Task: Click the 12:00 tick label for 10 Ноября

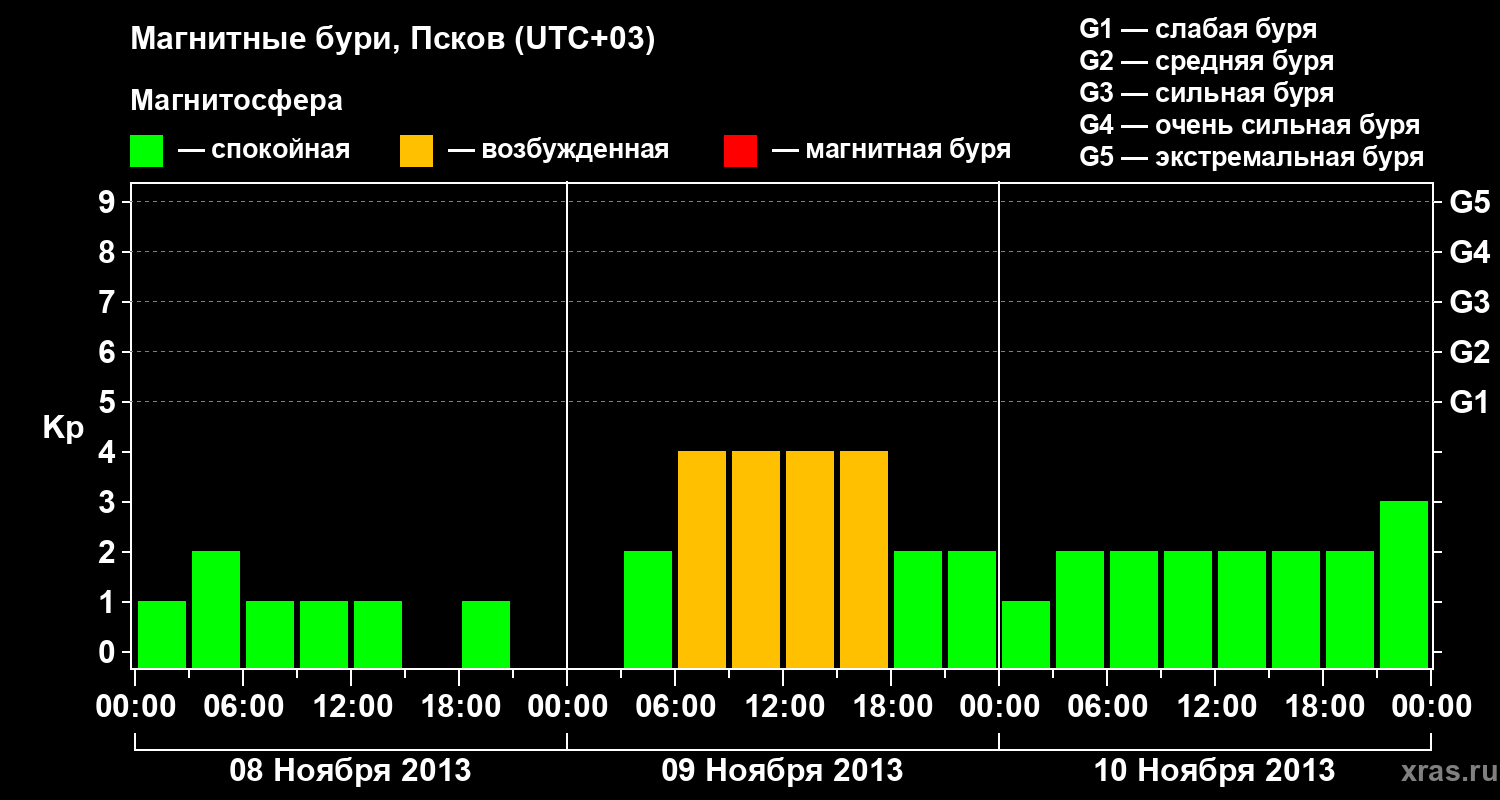Action: 1215,706
